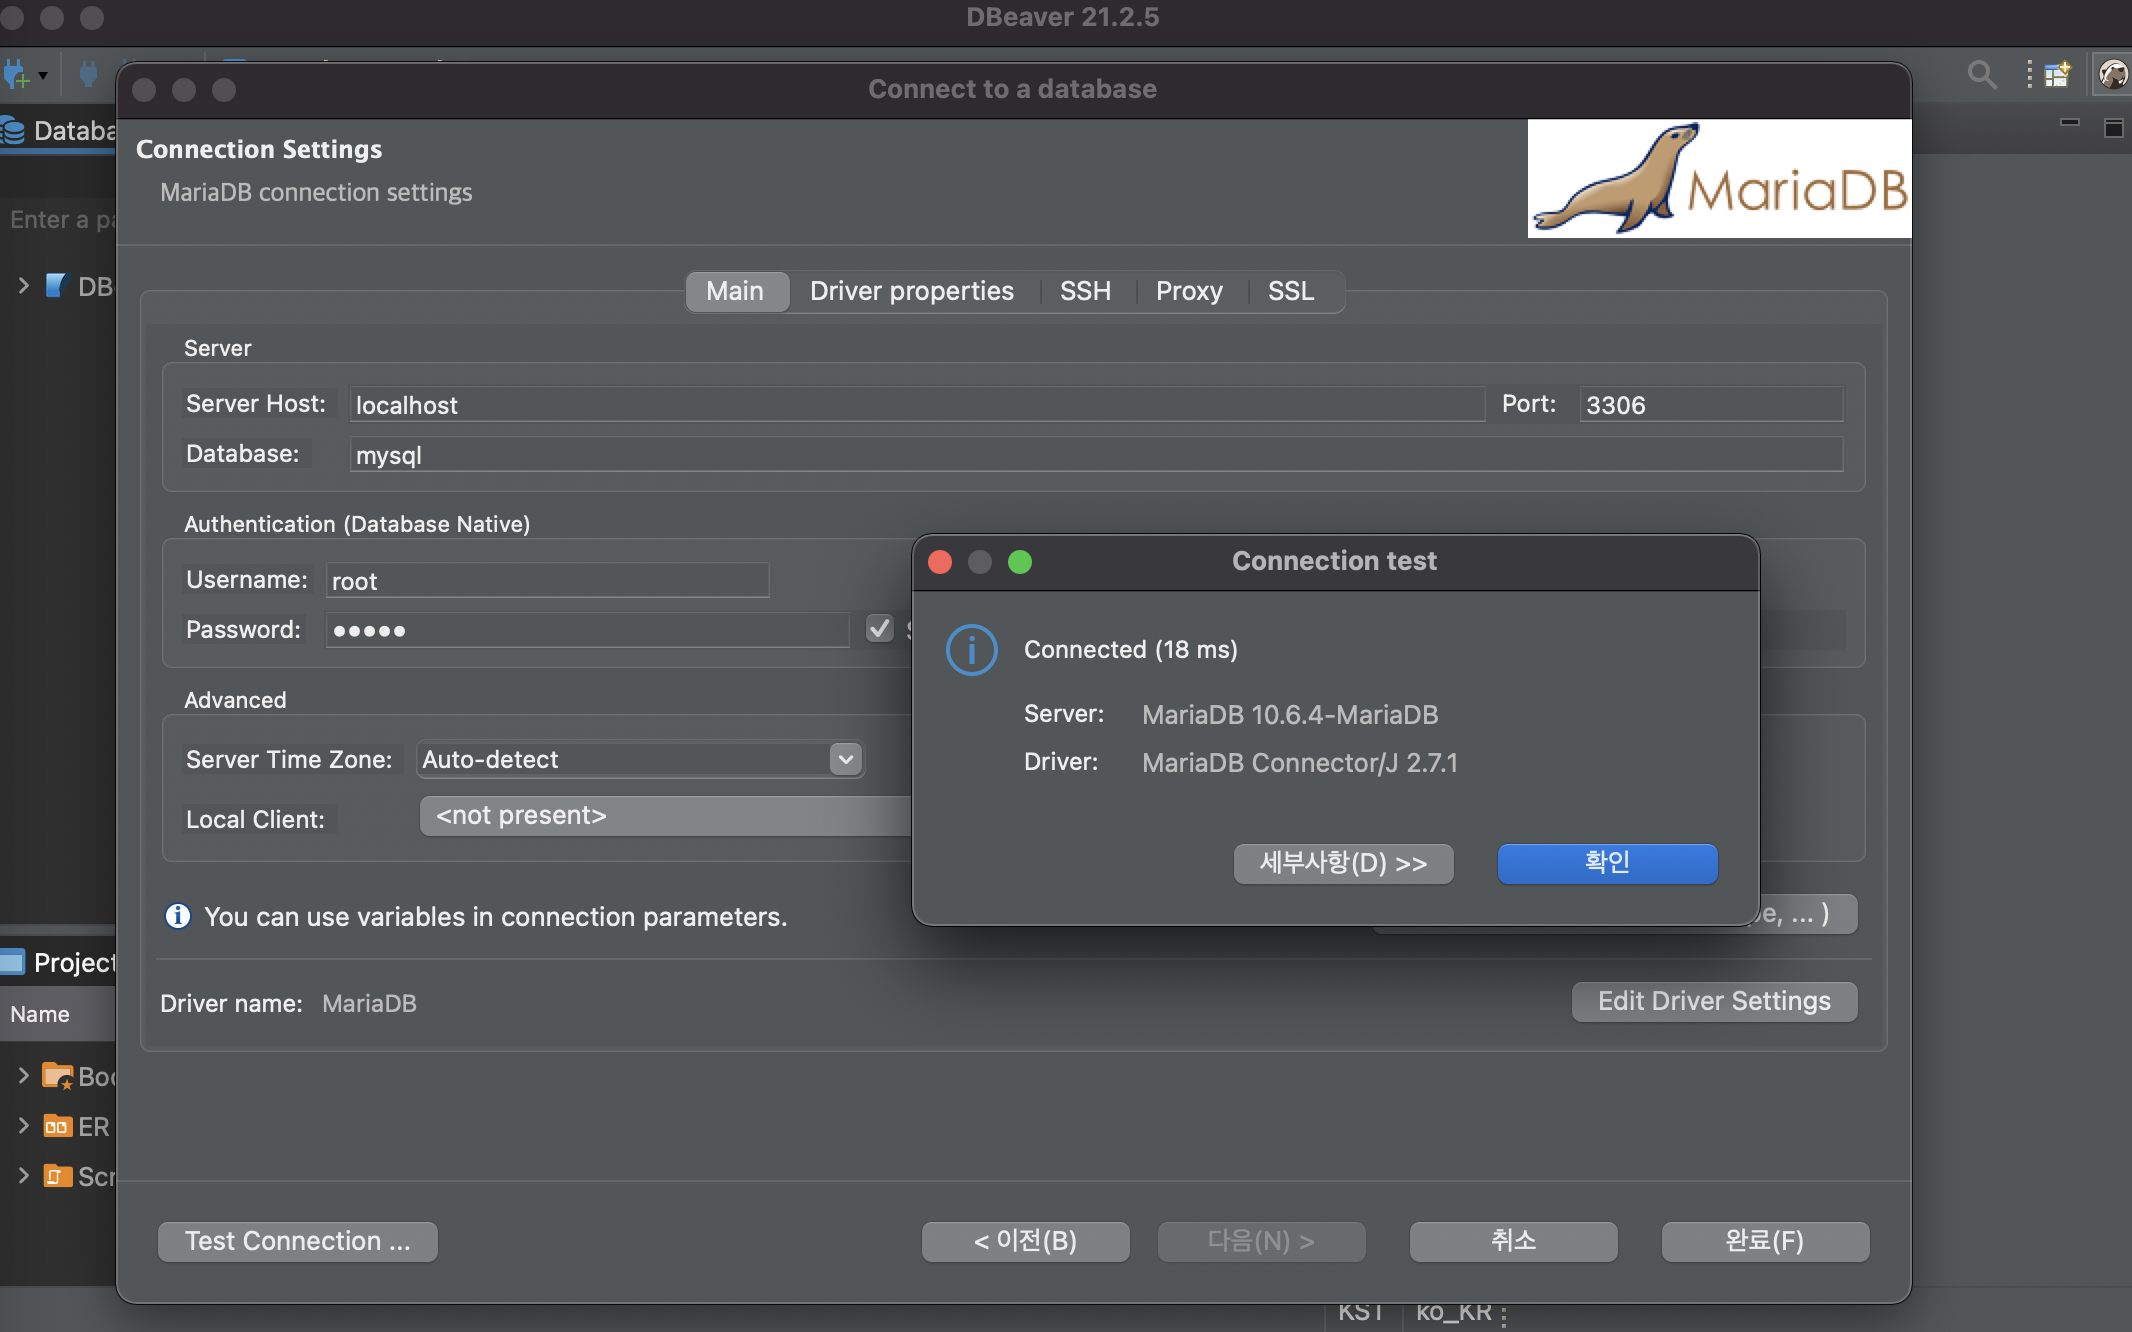Minimize the editor area panel
The image size is (2132, 1332).
point(2070,123)
